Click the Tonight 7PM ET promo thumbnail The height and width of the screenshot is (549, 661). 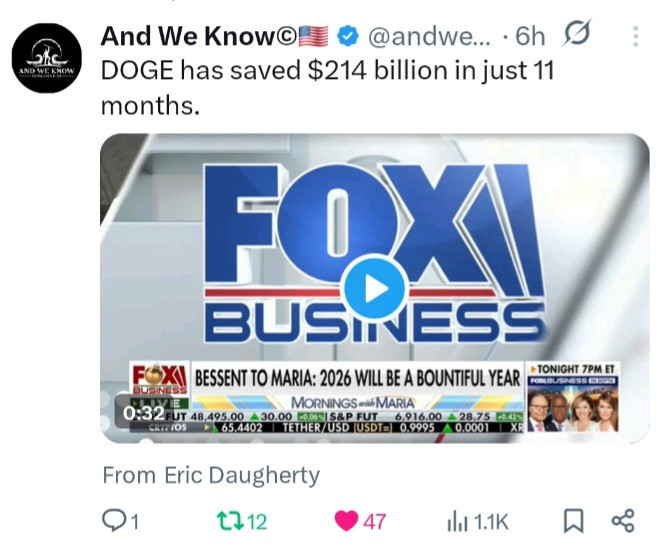click(572, 398)
